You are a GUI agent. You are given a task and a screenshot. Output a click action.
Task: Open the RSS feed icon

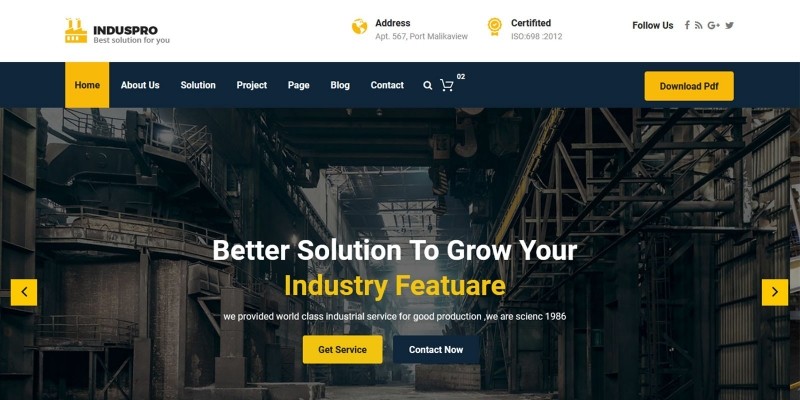point(698,26)
